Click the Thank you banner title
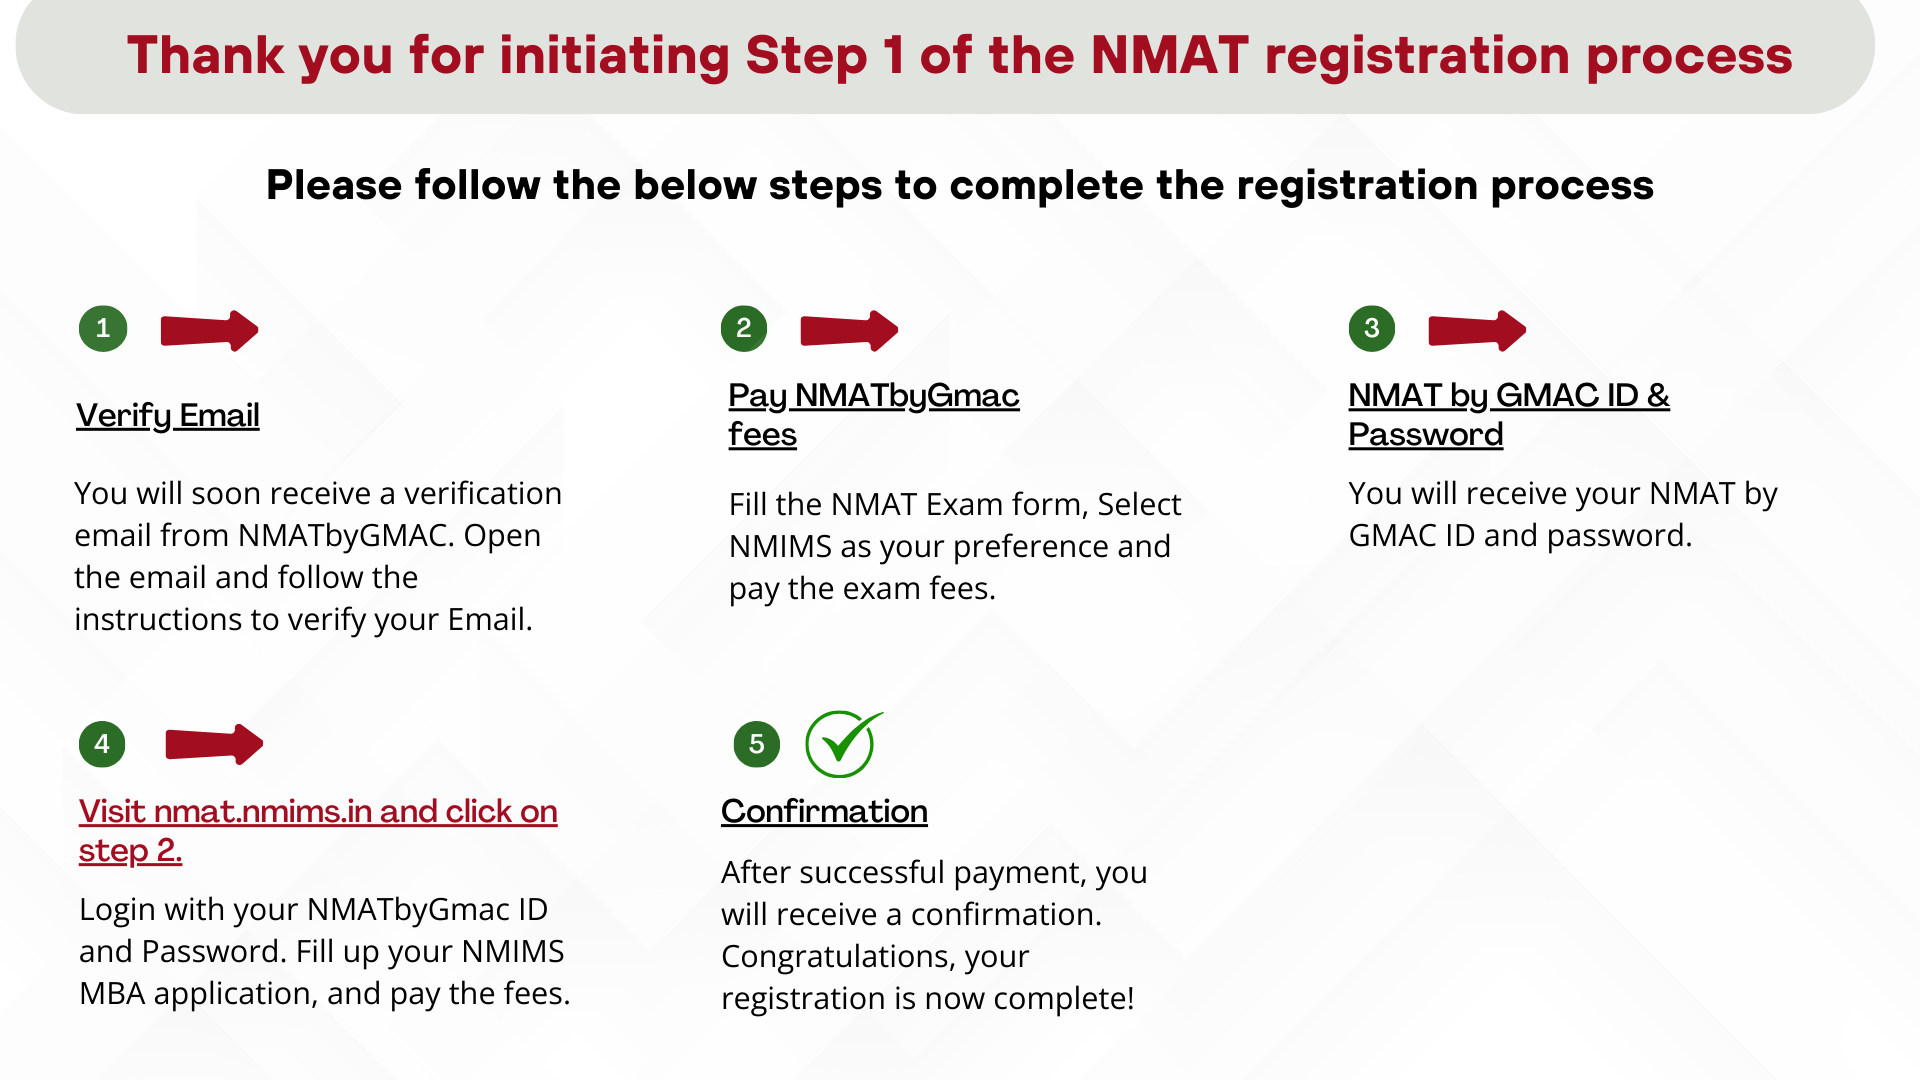The height and width of the screenshot is (1080, 1920). [960, 55]
